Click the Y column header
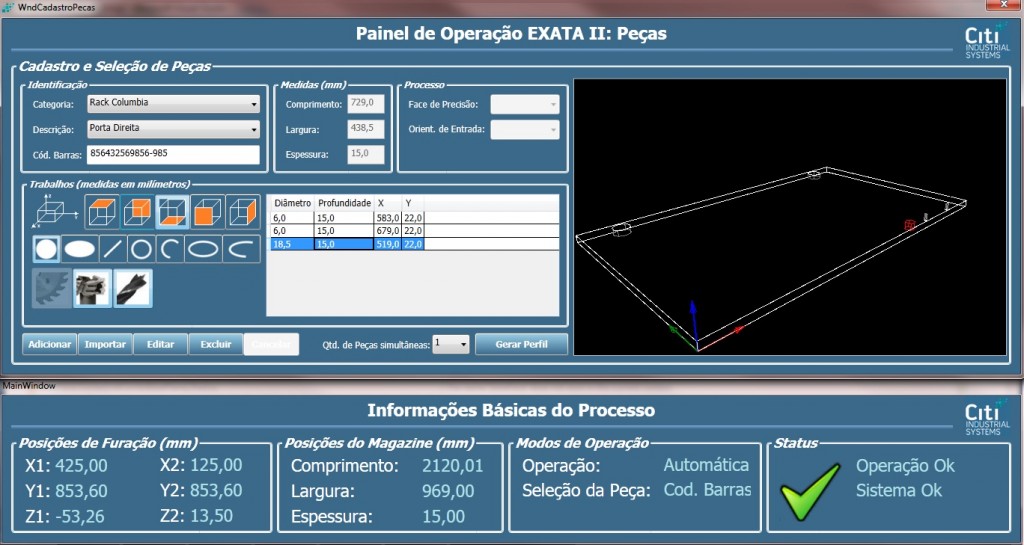 413,203
